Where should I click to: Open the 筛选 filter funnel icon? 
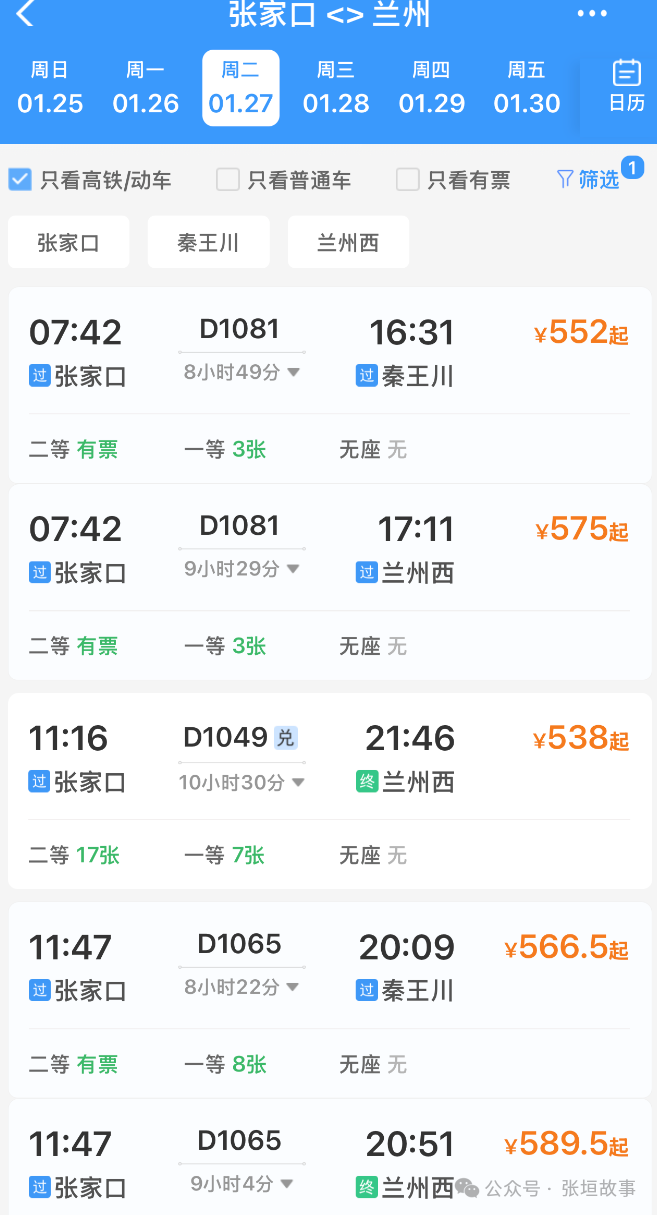566,179
